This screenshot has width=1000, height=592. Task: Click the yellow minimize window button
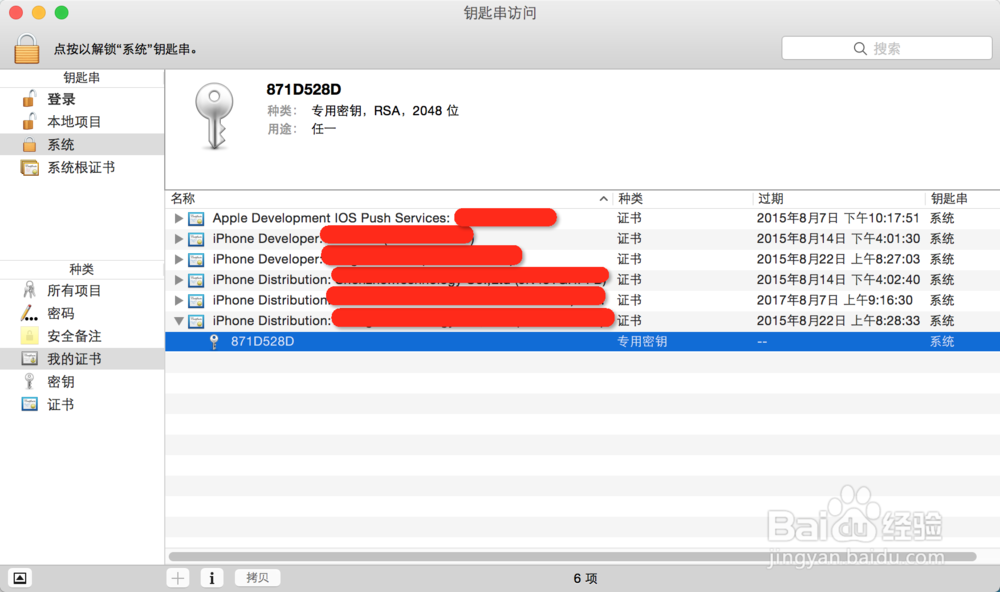click(x=39, y=12)
